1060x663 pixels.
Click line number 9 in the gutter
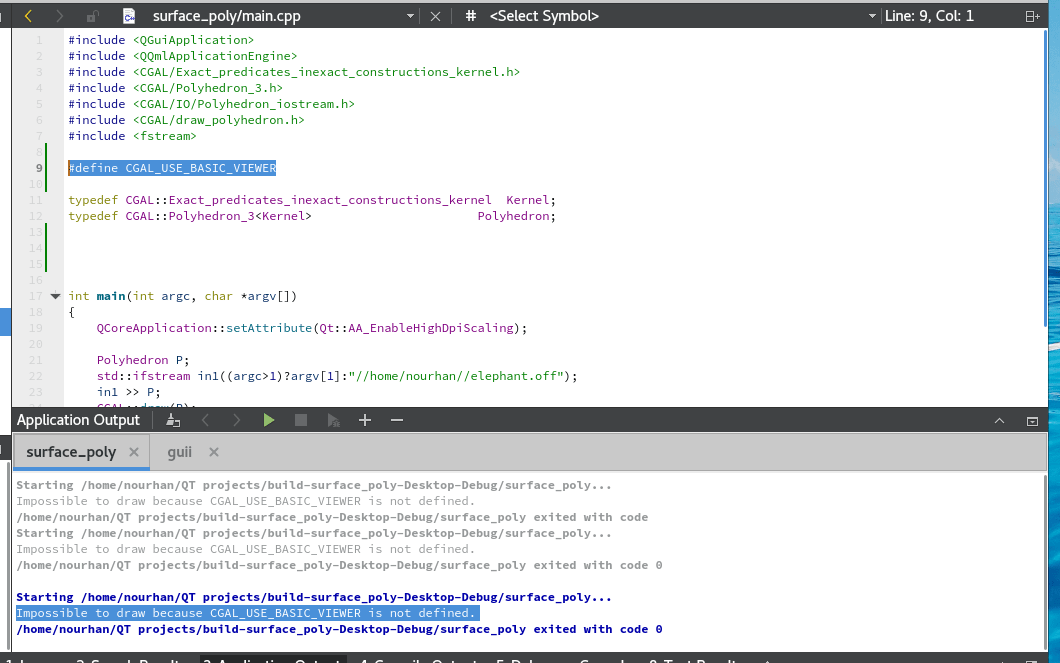click(39, 168)
